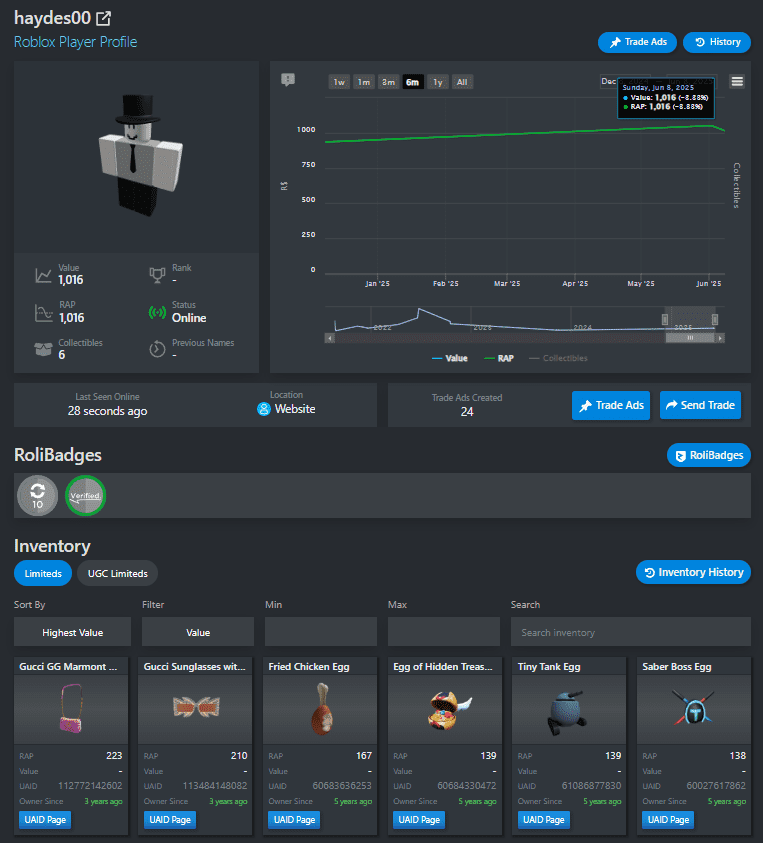Click the Collectibles box icon
763x843 pixels.
[x=44, y=349]
